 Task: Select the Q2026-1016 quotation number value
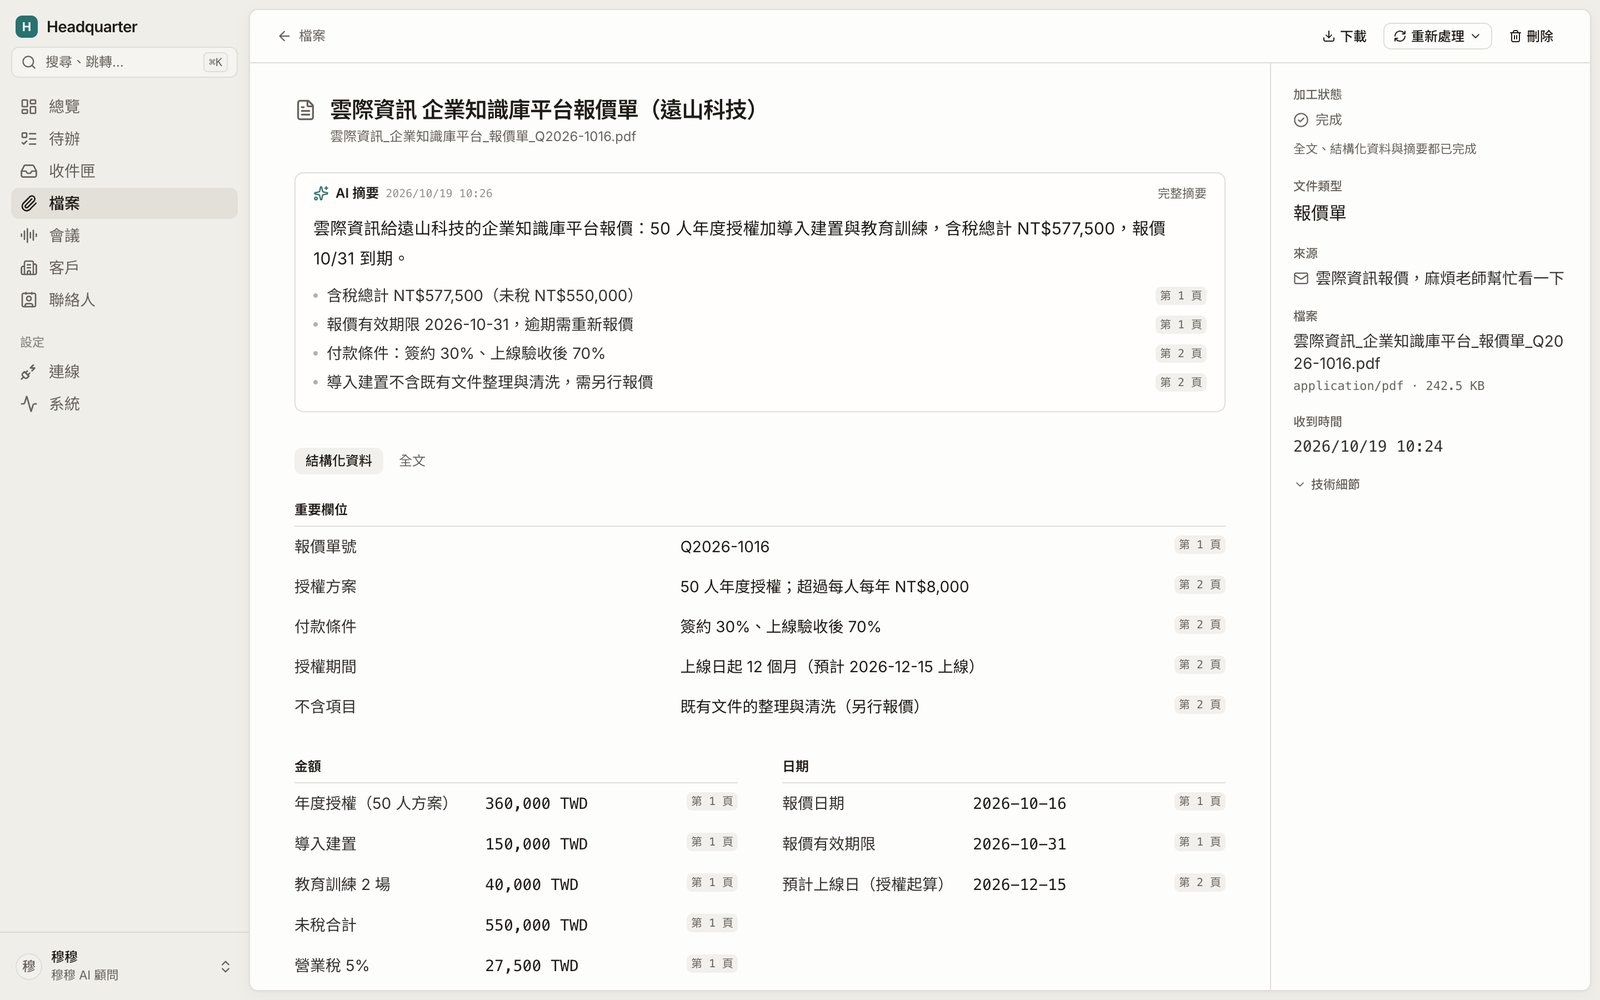725,547
